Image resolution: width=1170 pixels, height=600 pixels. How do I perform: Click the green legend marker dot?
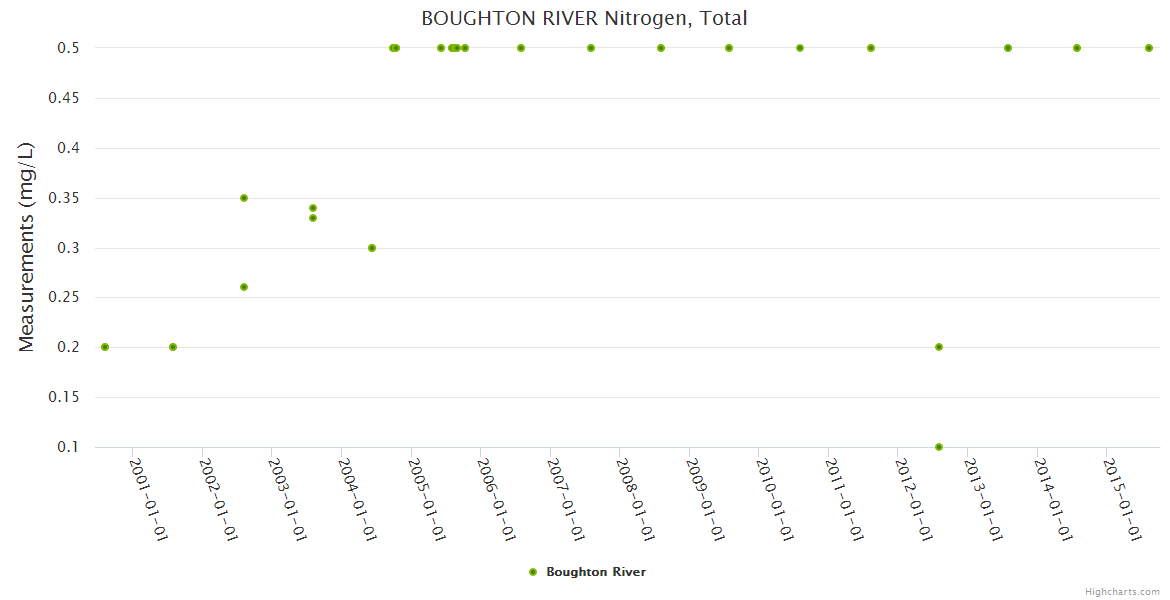coord(533,572)
